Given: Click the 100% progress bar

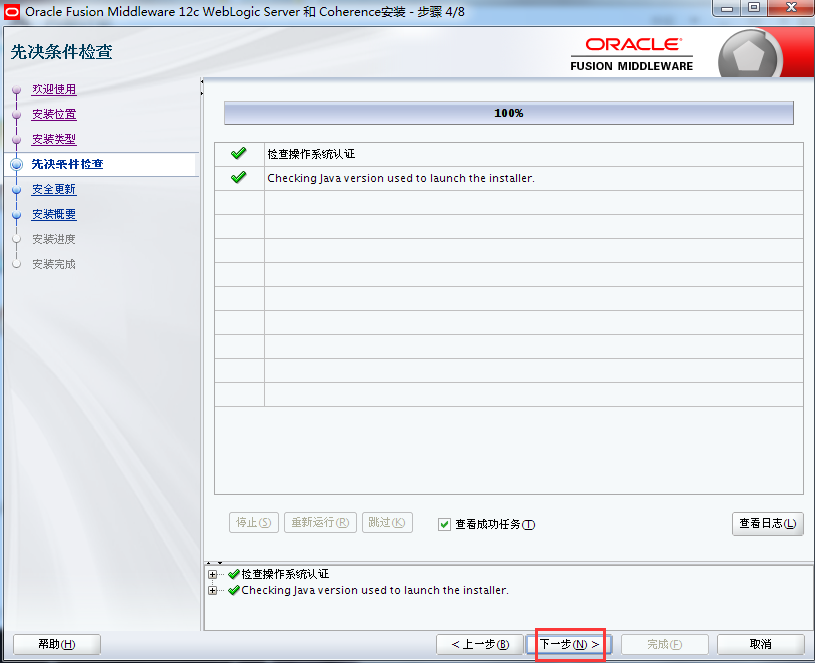Looking at the screenshot, I should pos(509,113).
